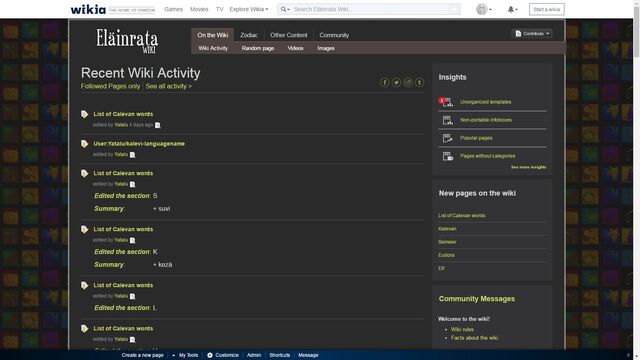This screenshot has height=360, width=640.
Task: Open the Community tab
Action: (x=334, y=35)
